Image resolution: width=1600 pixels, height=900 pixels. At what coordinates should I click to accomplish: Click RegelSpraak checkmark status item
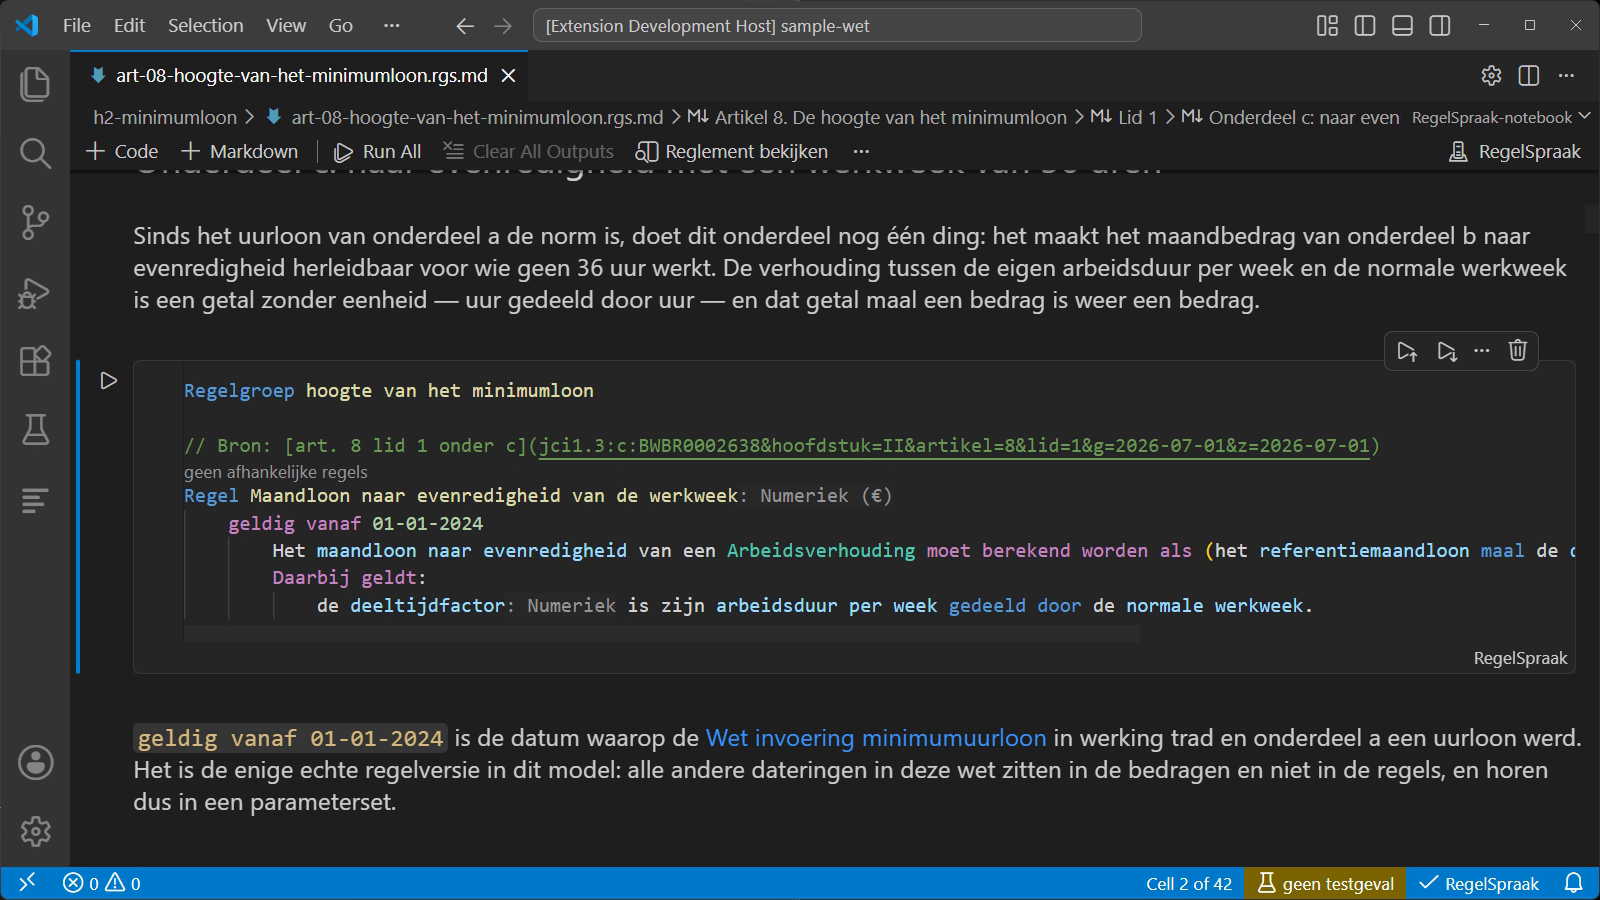tap(1479, 884)
